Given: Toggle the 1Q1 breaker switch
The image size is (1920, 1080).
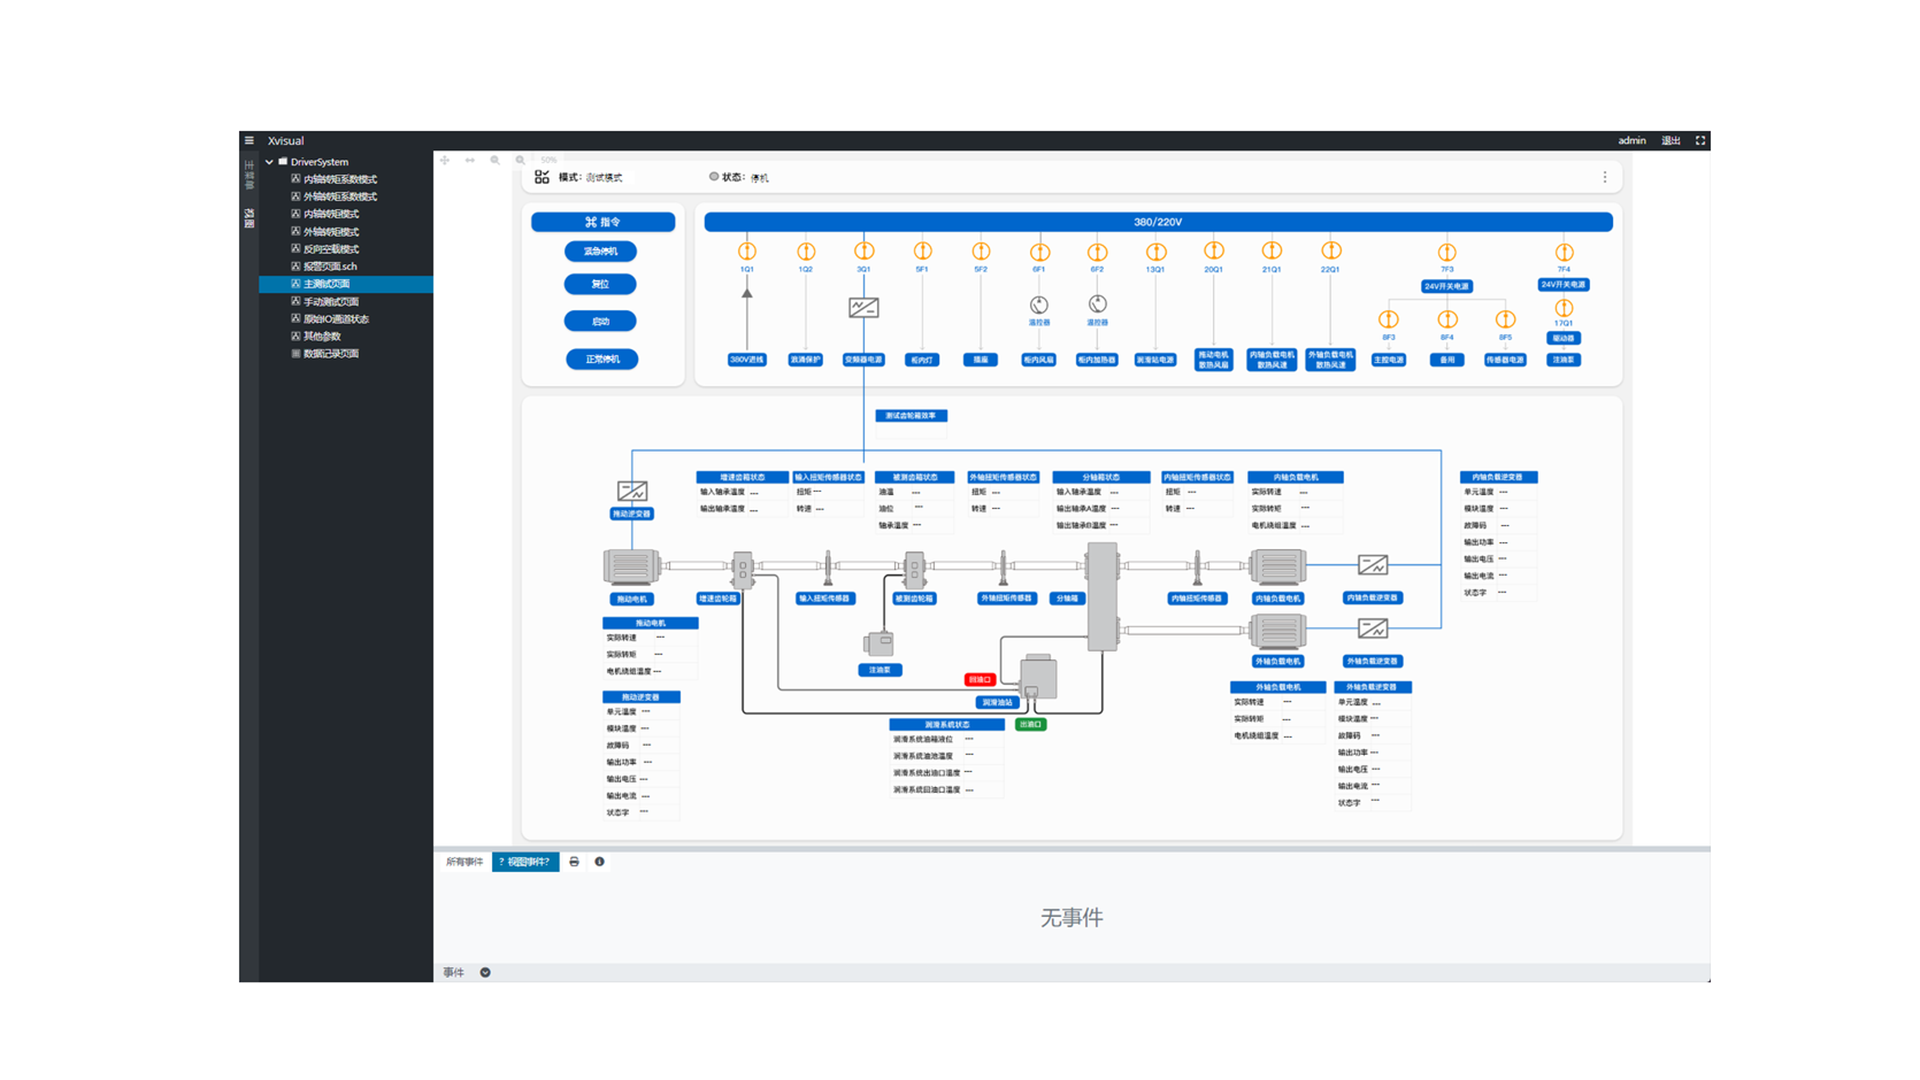Looking at the screenshot, I should click(747, 251).
